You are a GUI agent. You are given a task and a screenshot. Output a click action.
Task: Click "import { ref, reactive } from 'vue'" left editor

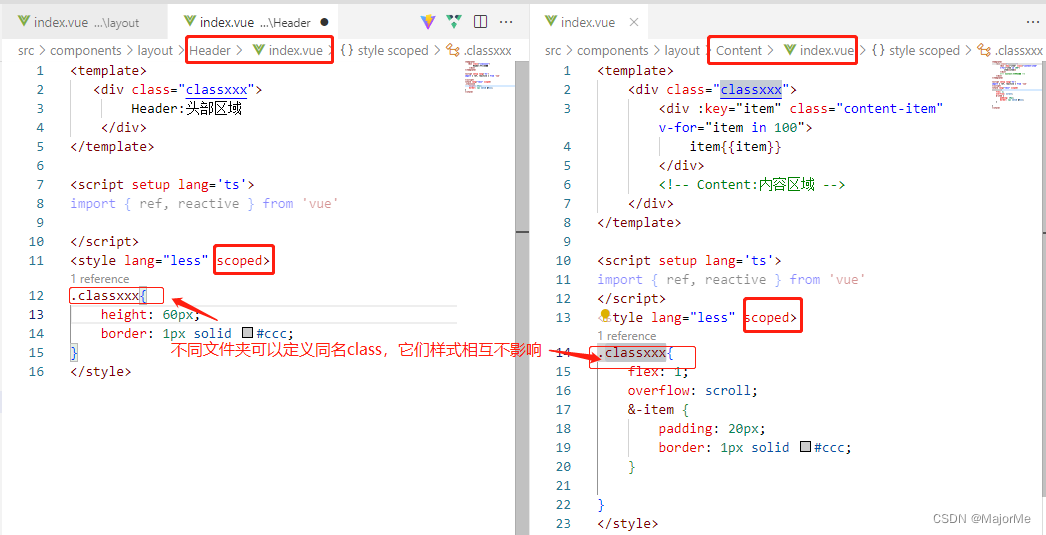tap(203, 203)
